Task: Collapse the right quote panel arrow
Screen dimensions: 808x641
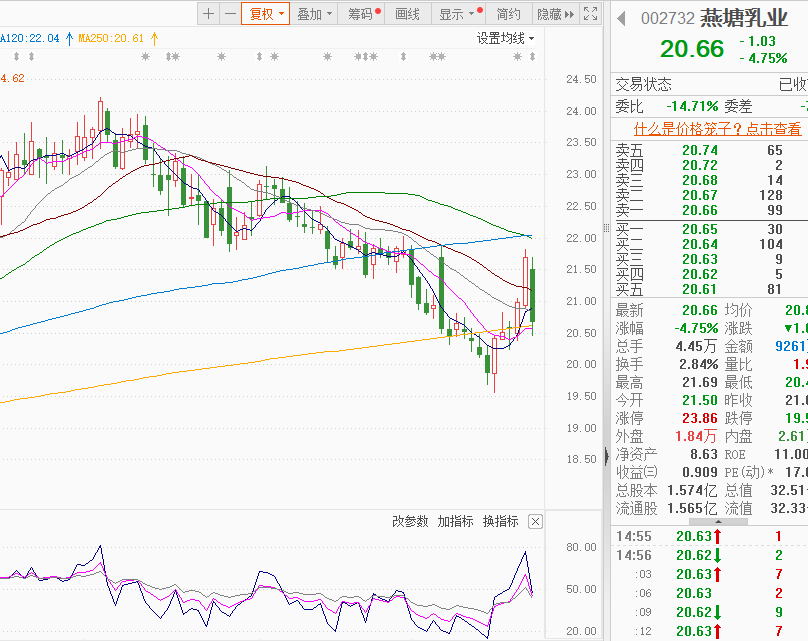Action: tap(607, 457)
